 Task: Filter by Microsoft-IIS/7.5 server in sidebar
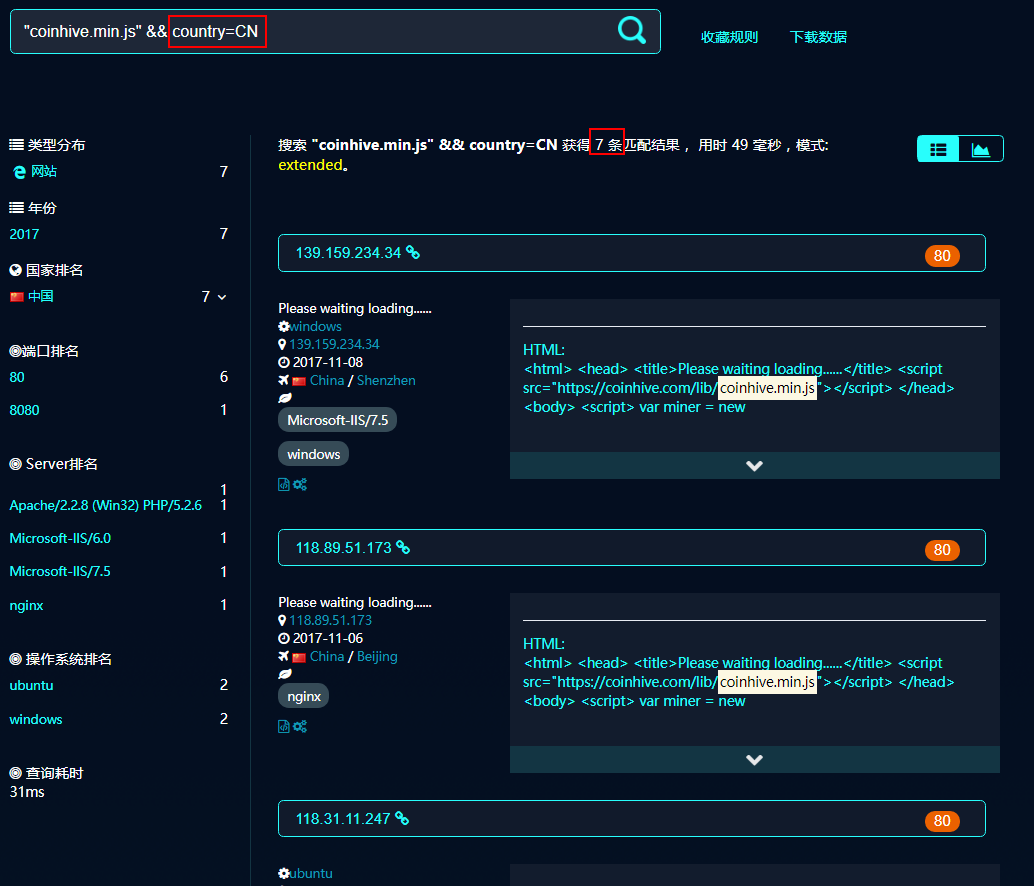point(60,571)
